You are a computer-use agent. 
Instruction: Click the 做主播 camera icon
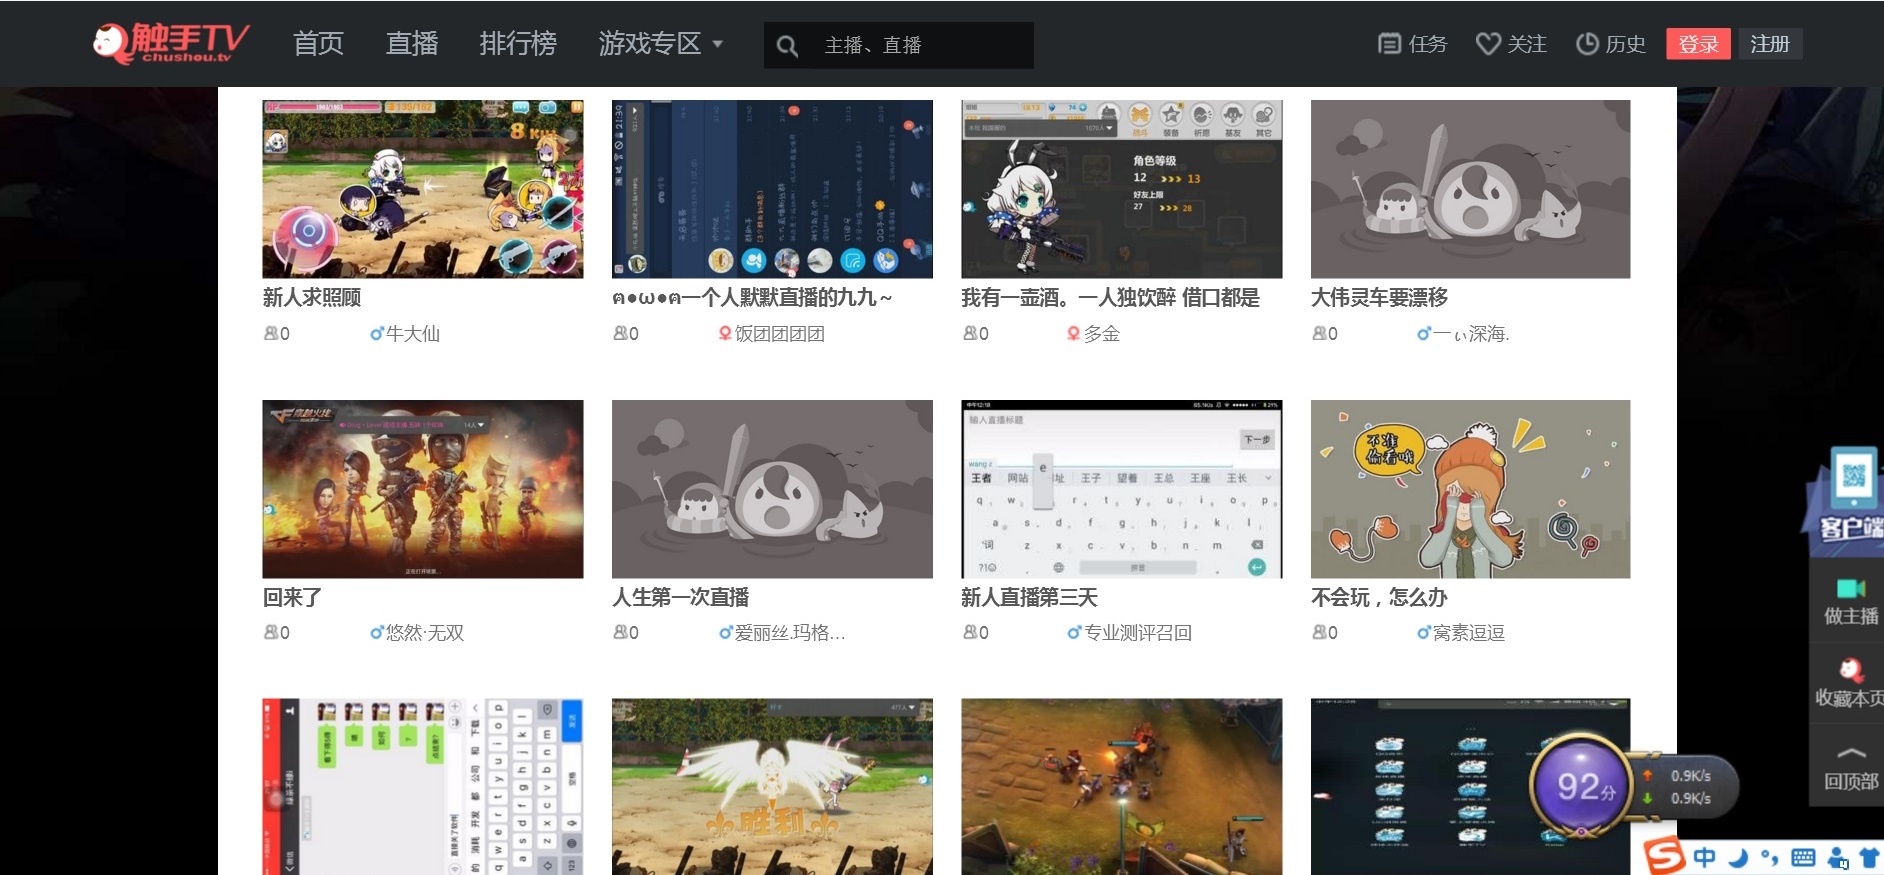pyautogui.click(x=1851, y=588)
